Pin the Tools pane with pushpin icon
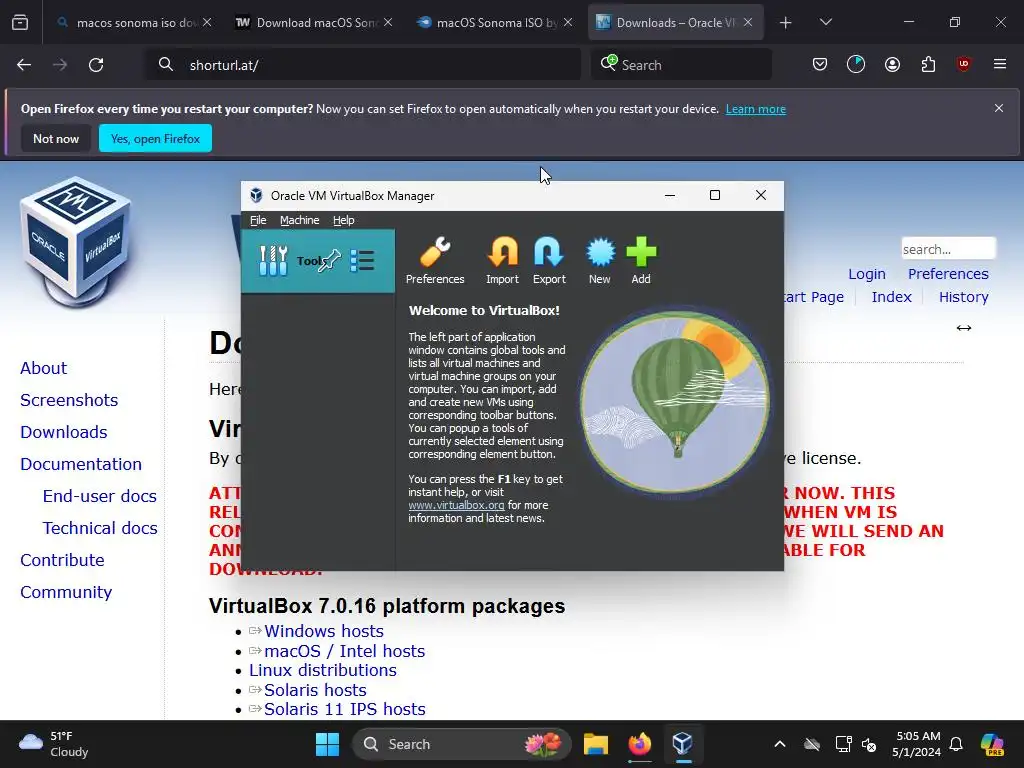This screenshot has height=768, width=1024. pos(329,261)
